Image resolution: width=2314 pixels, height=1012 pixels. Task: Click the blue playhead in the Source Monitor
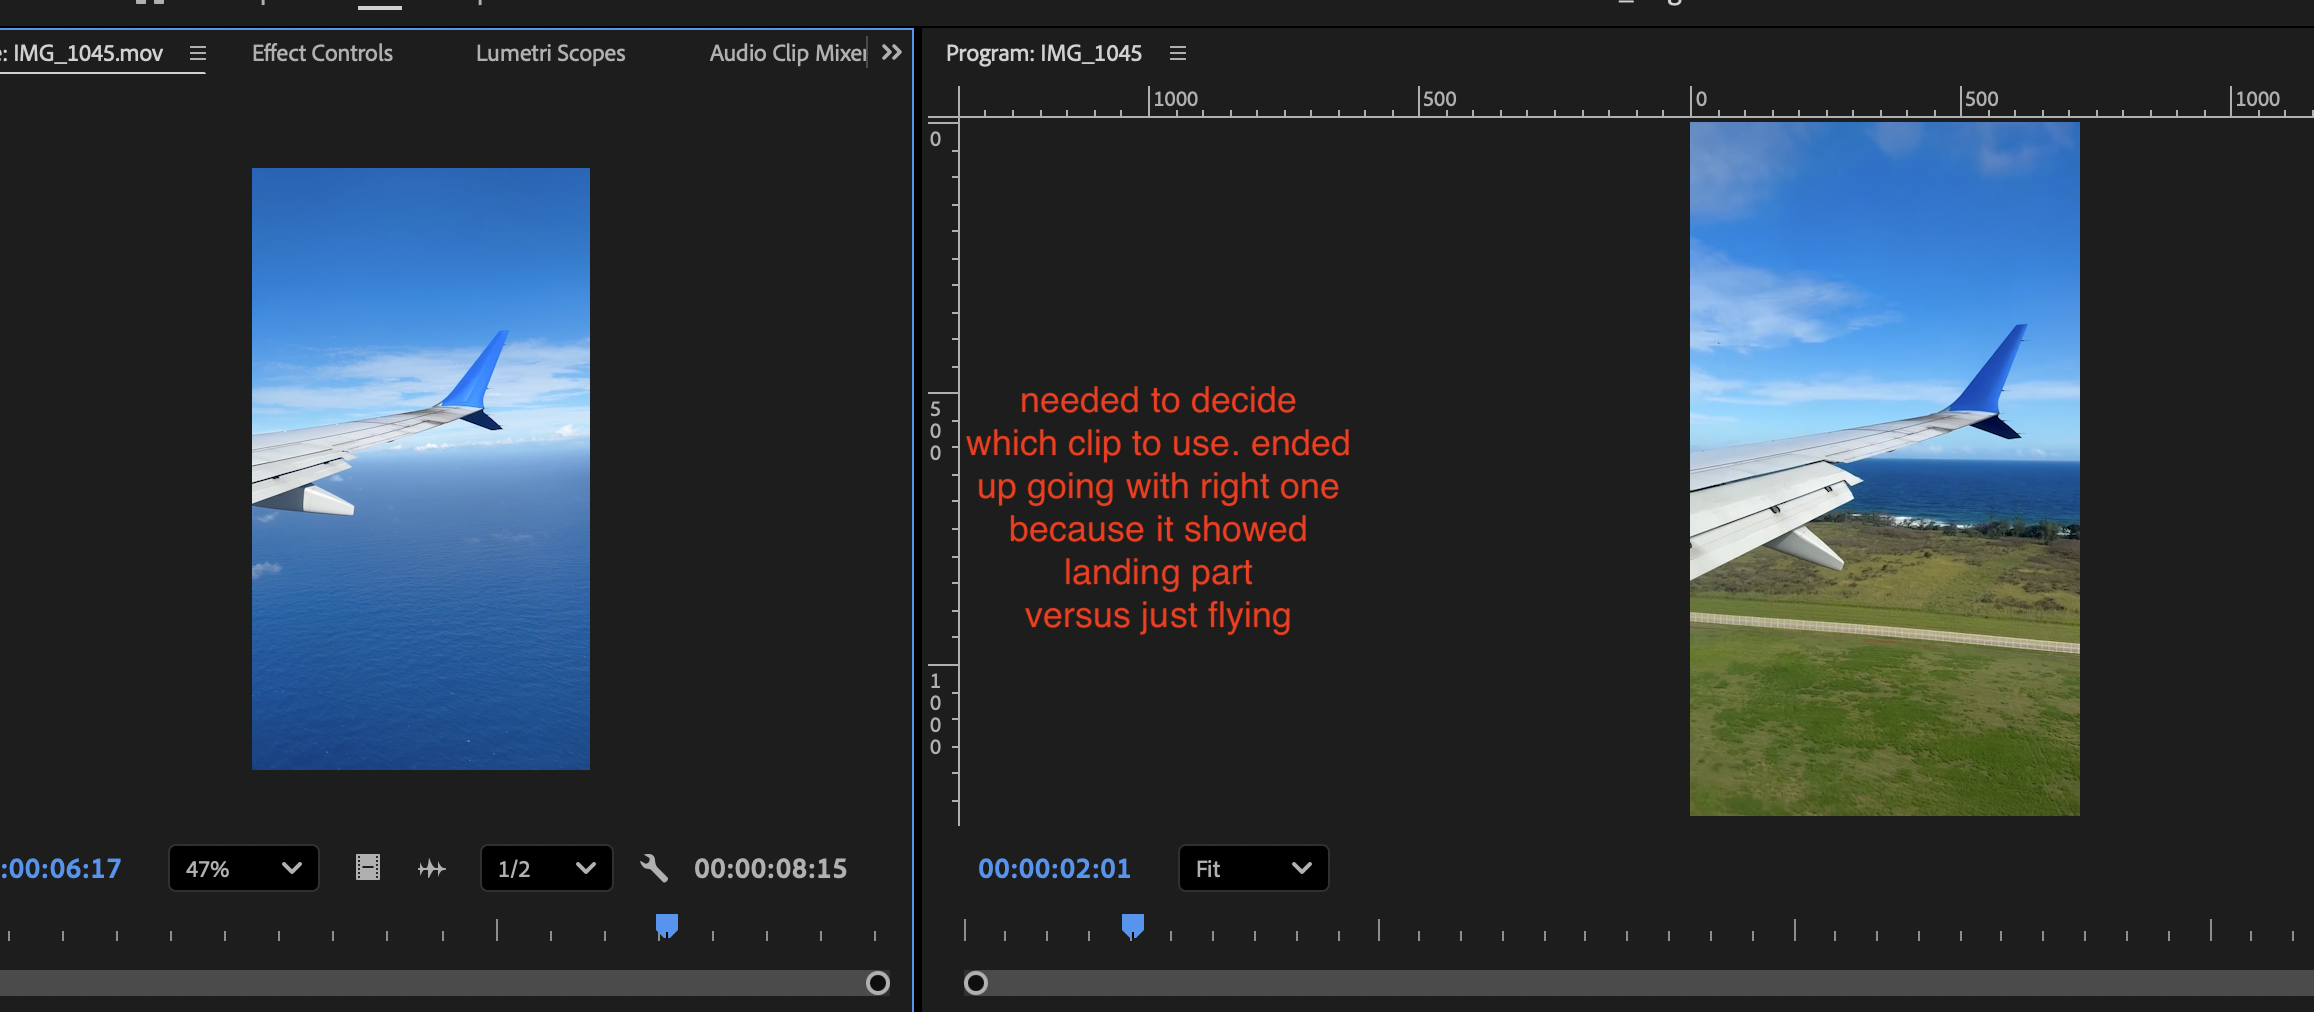click(x=665, y=925)
